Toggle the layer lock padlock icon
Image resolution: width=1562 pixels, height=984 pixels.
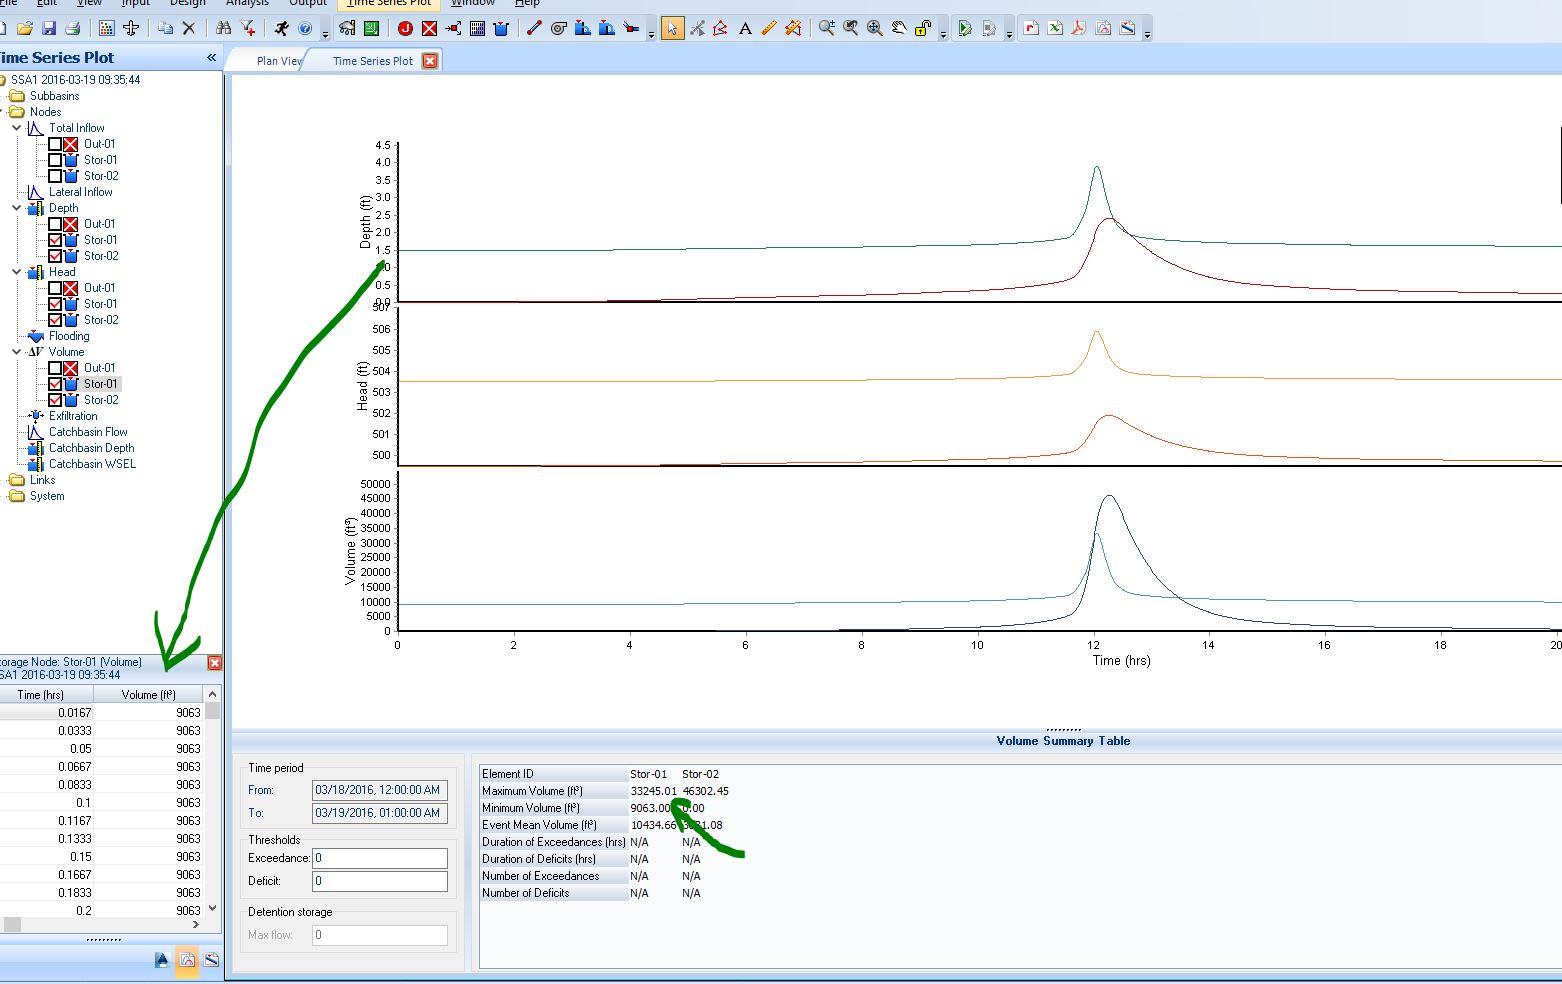pos(923,29)
